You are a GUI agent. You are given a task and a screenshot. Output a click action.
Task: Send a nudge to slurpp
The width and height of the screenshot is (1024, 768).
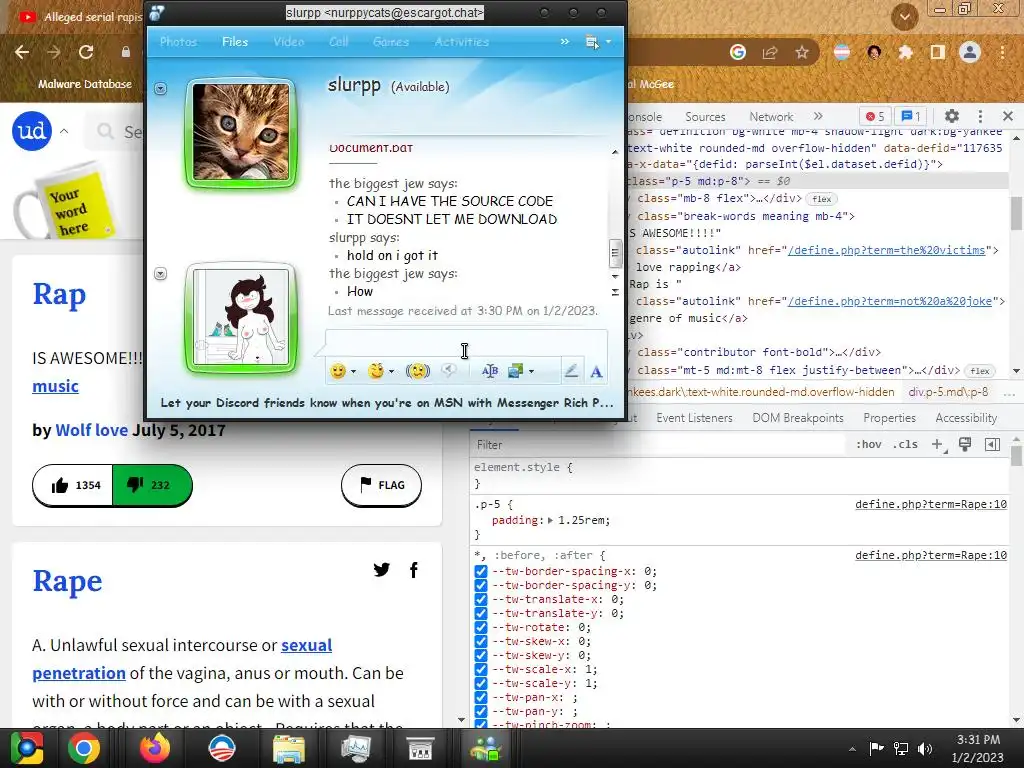tap(418, 371)
